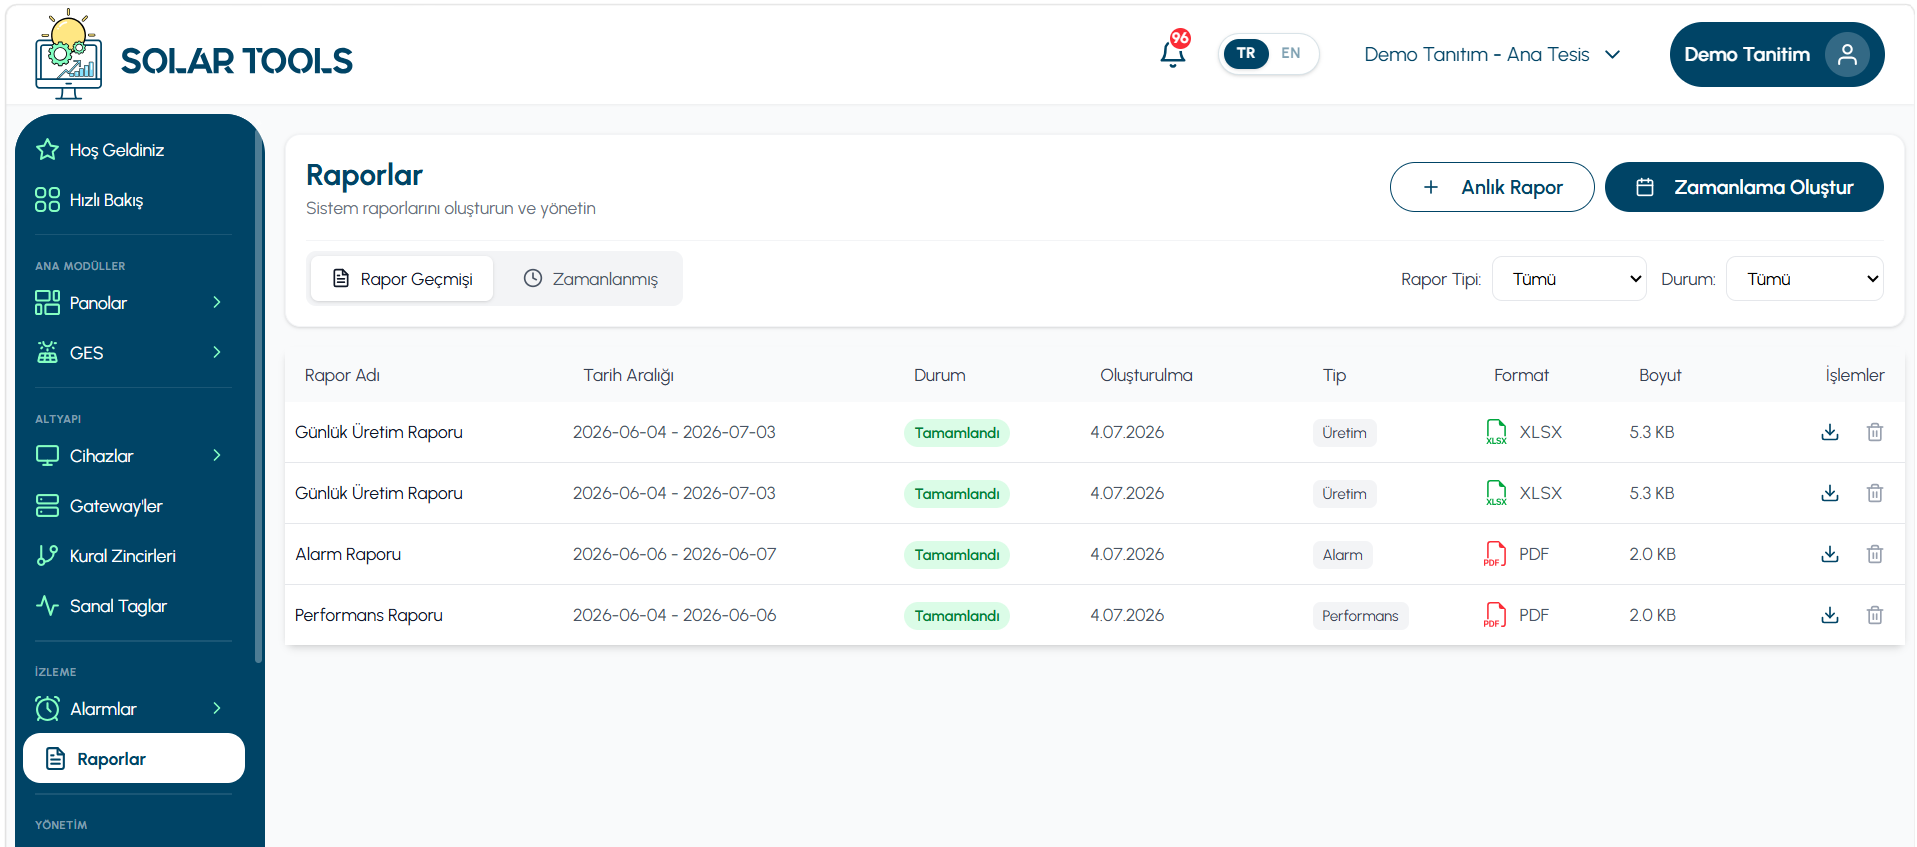This screenshot has height=847, width=1917.
Task: Click the Anlık Rapor button
Action: pyautogui.click(x=1492, y=187)
